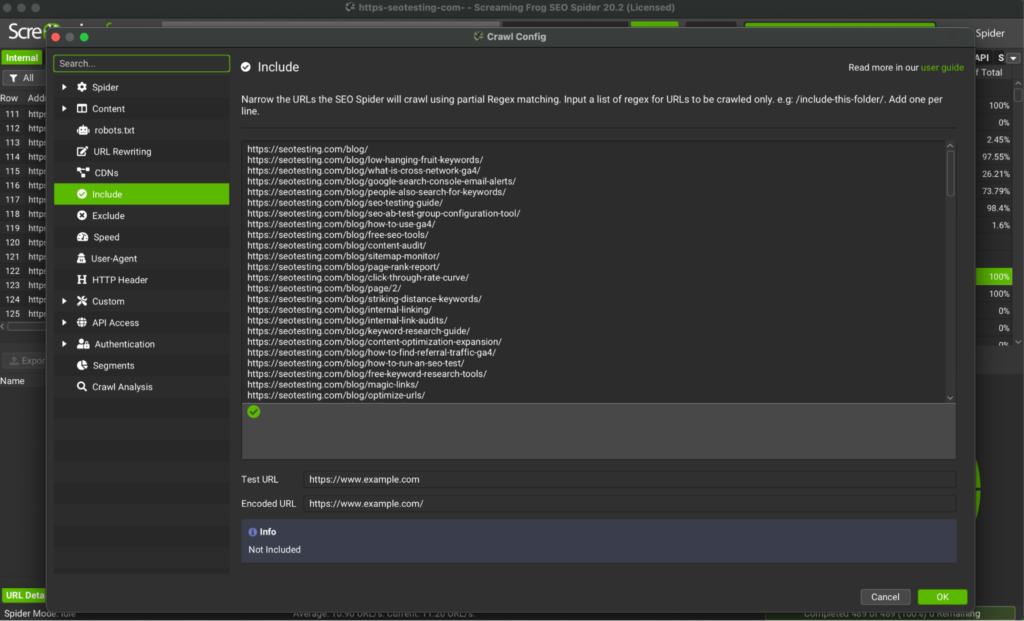1024x621 pixels.
Task: Select the CDNs icon in sidebar
Action: 83,173
